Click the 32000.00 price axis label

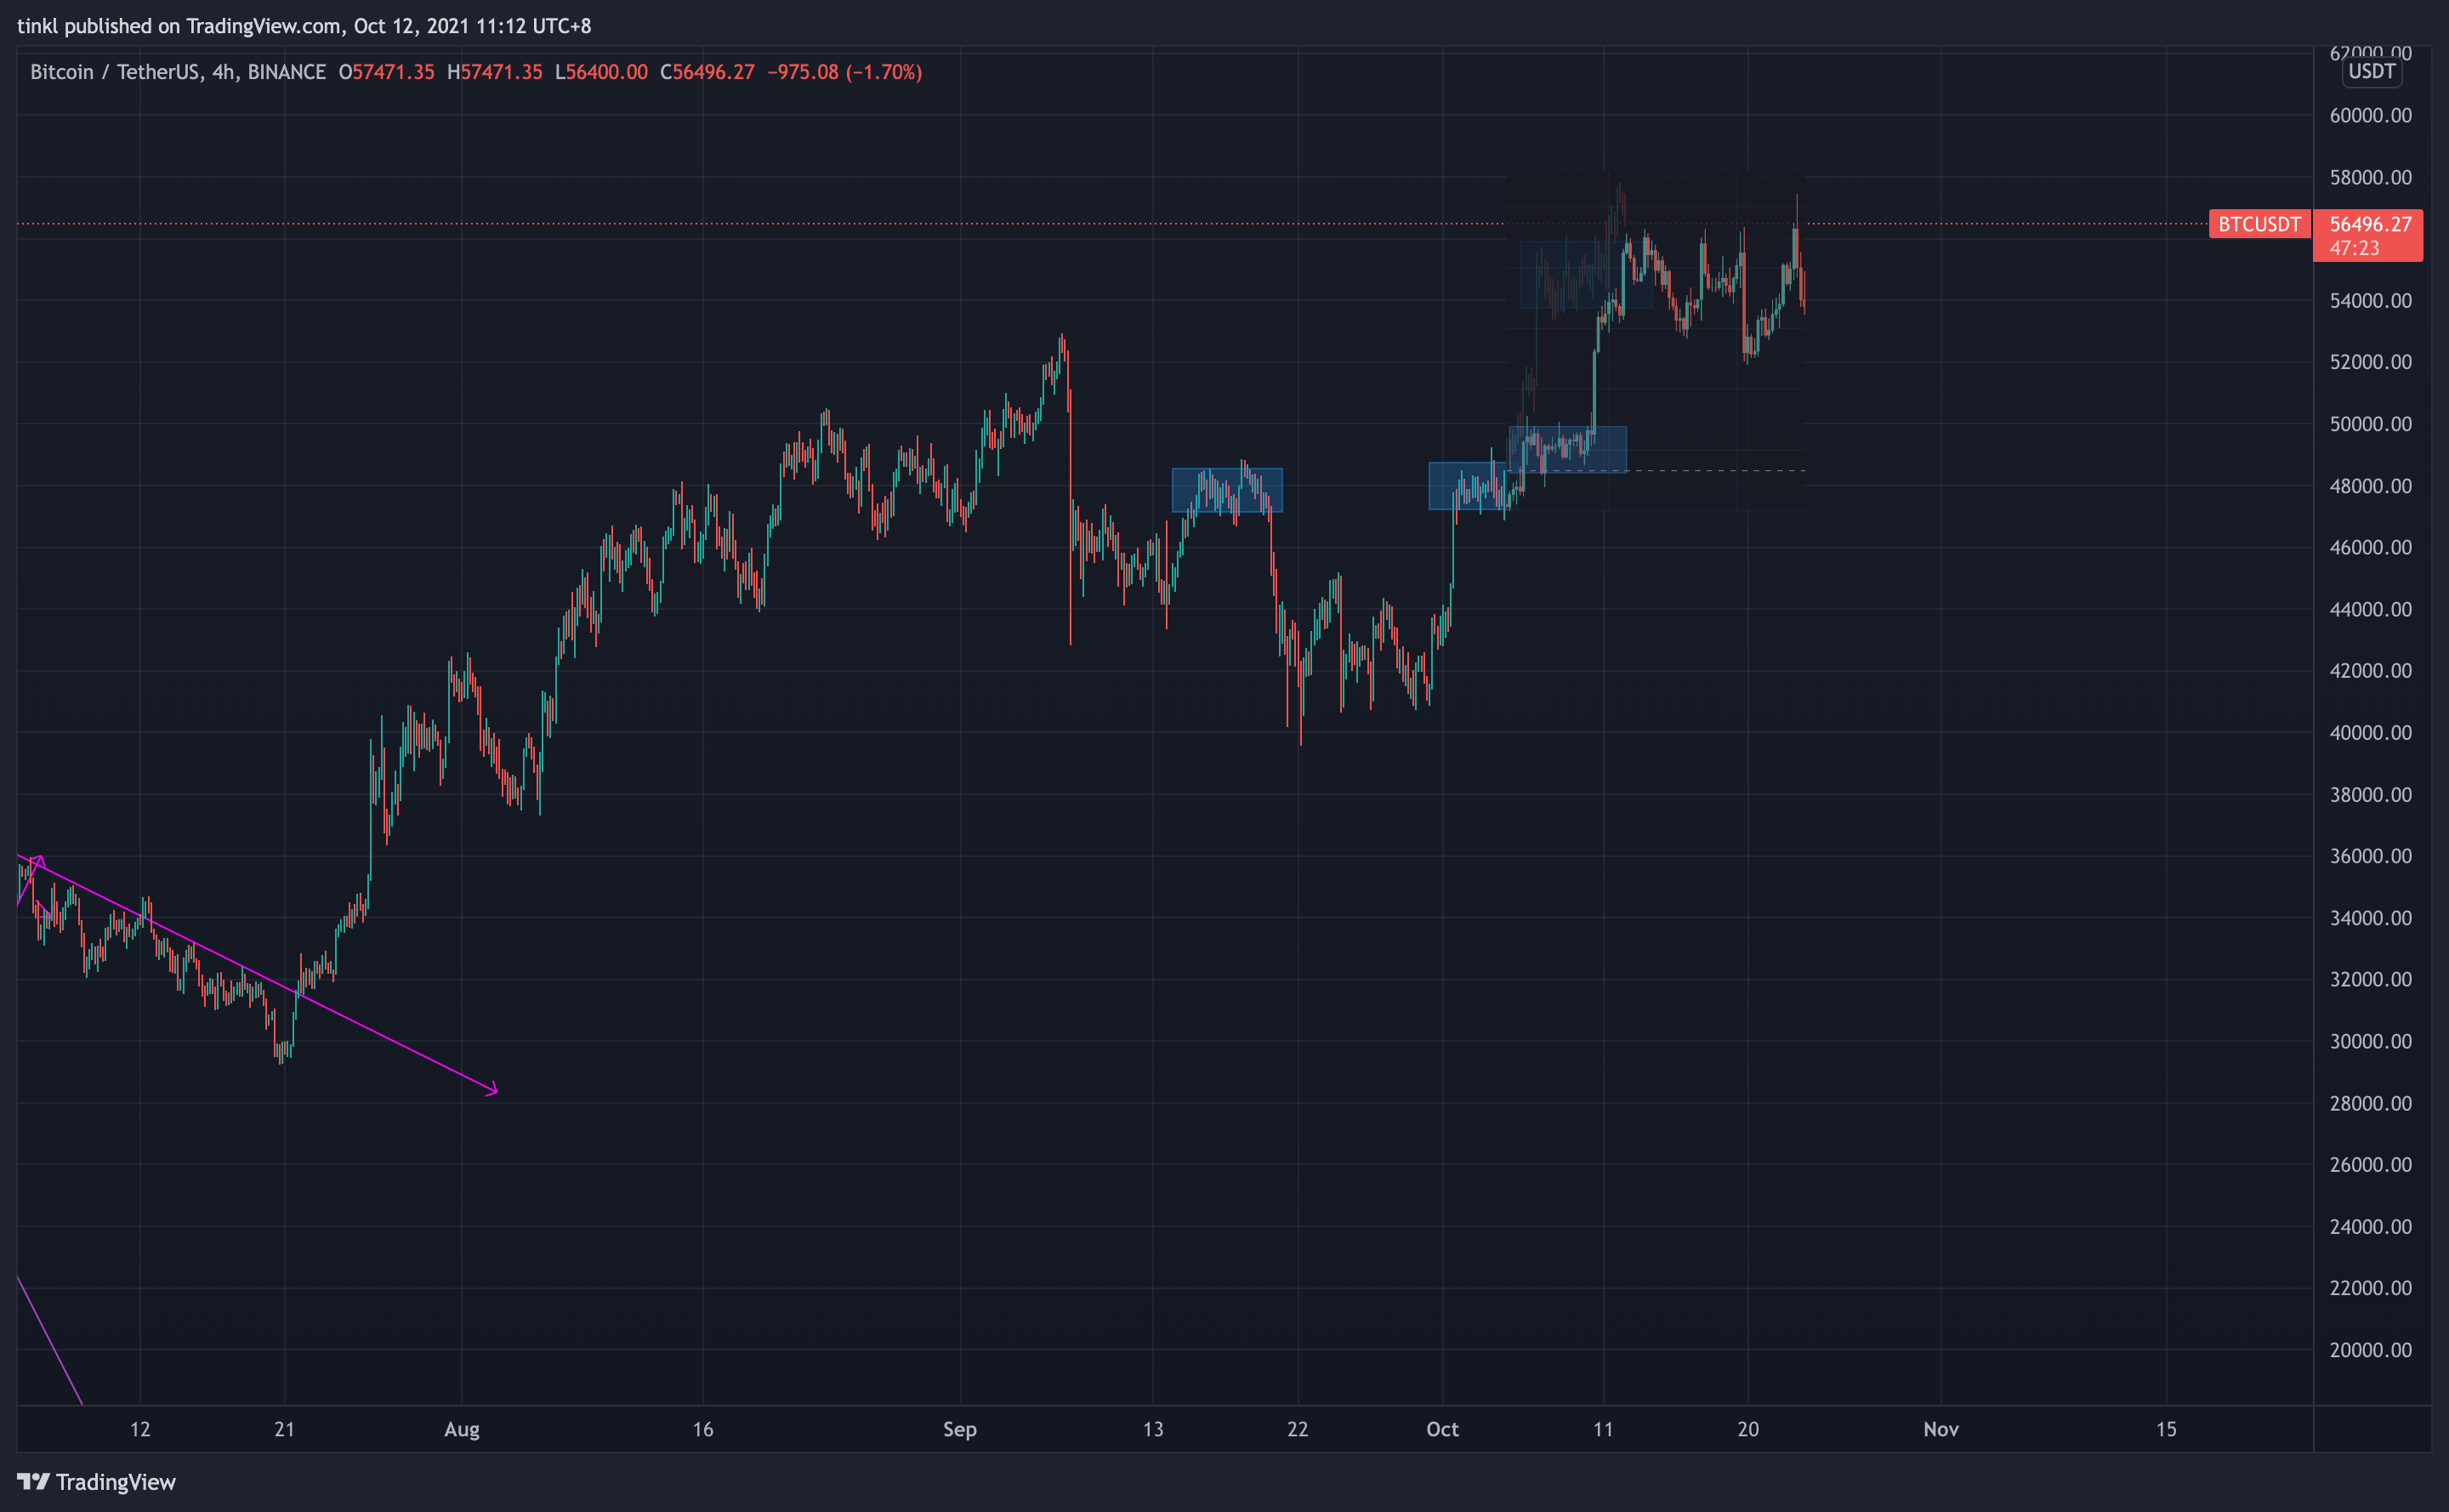(x=2370, y=979)
